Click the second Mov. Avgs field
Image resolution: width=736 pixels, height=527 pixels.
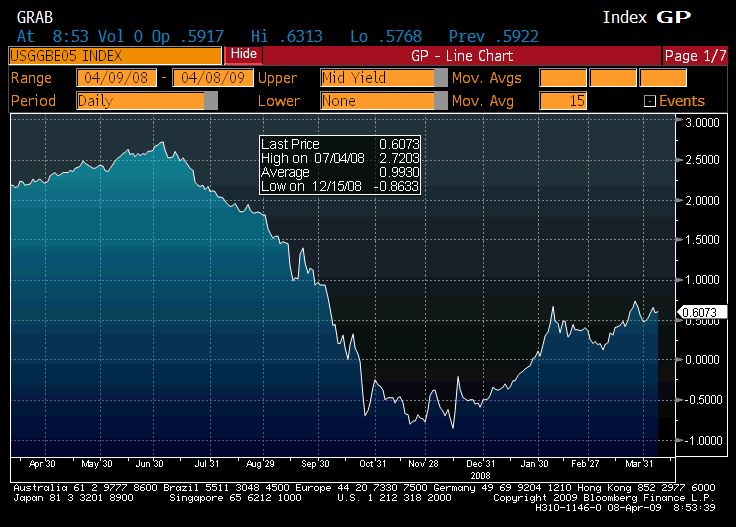[x=612, y=78]
